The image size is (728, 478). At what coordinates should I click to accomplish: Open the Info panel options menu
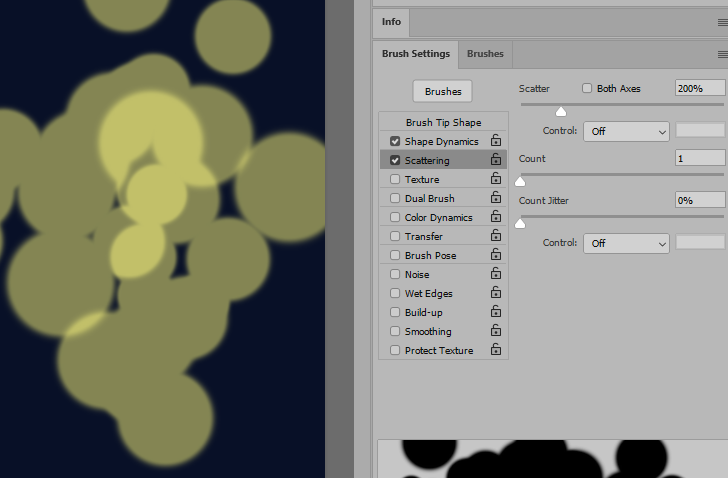pos(722,22)
